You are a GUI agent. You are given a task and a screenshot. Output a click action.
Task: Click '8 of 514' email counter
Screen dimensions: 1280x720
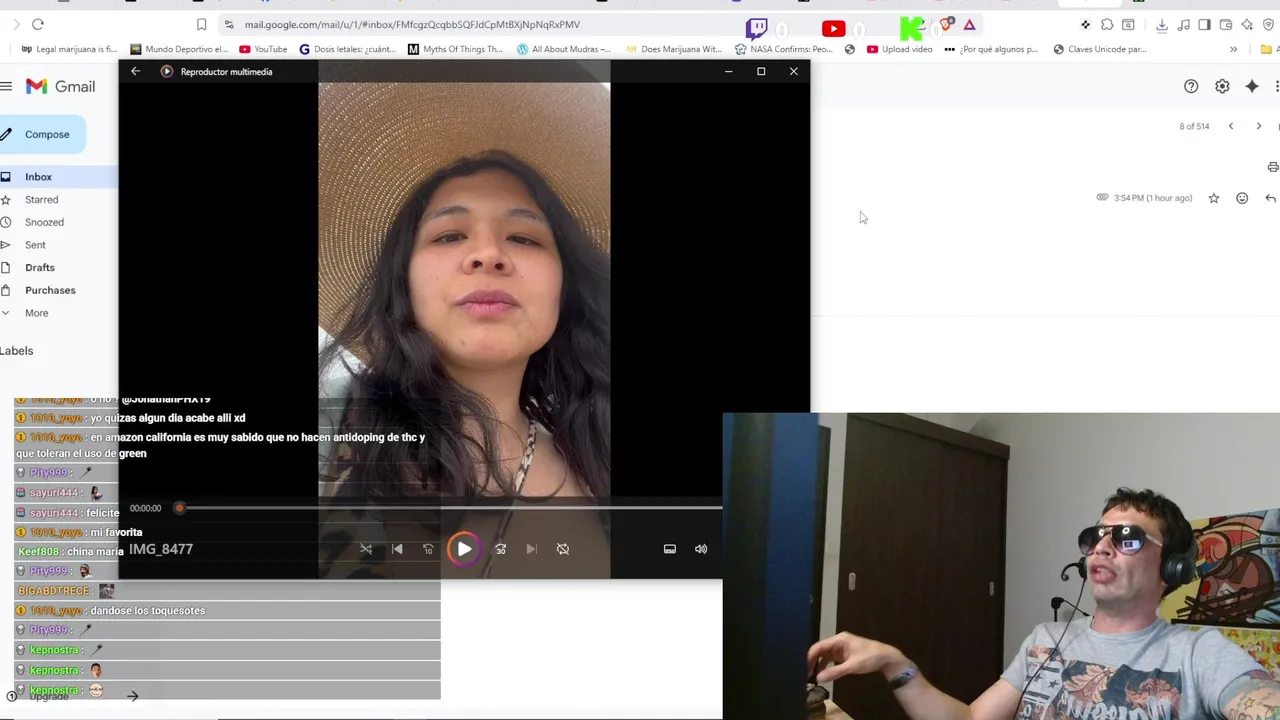tap(1194, 126)
